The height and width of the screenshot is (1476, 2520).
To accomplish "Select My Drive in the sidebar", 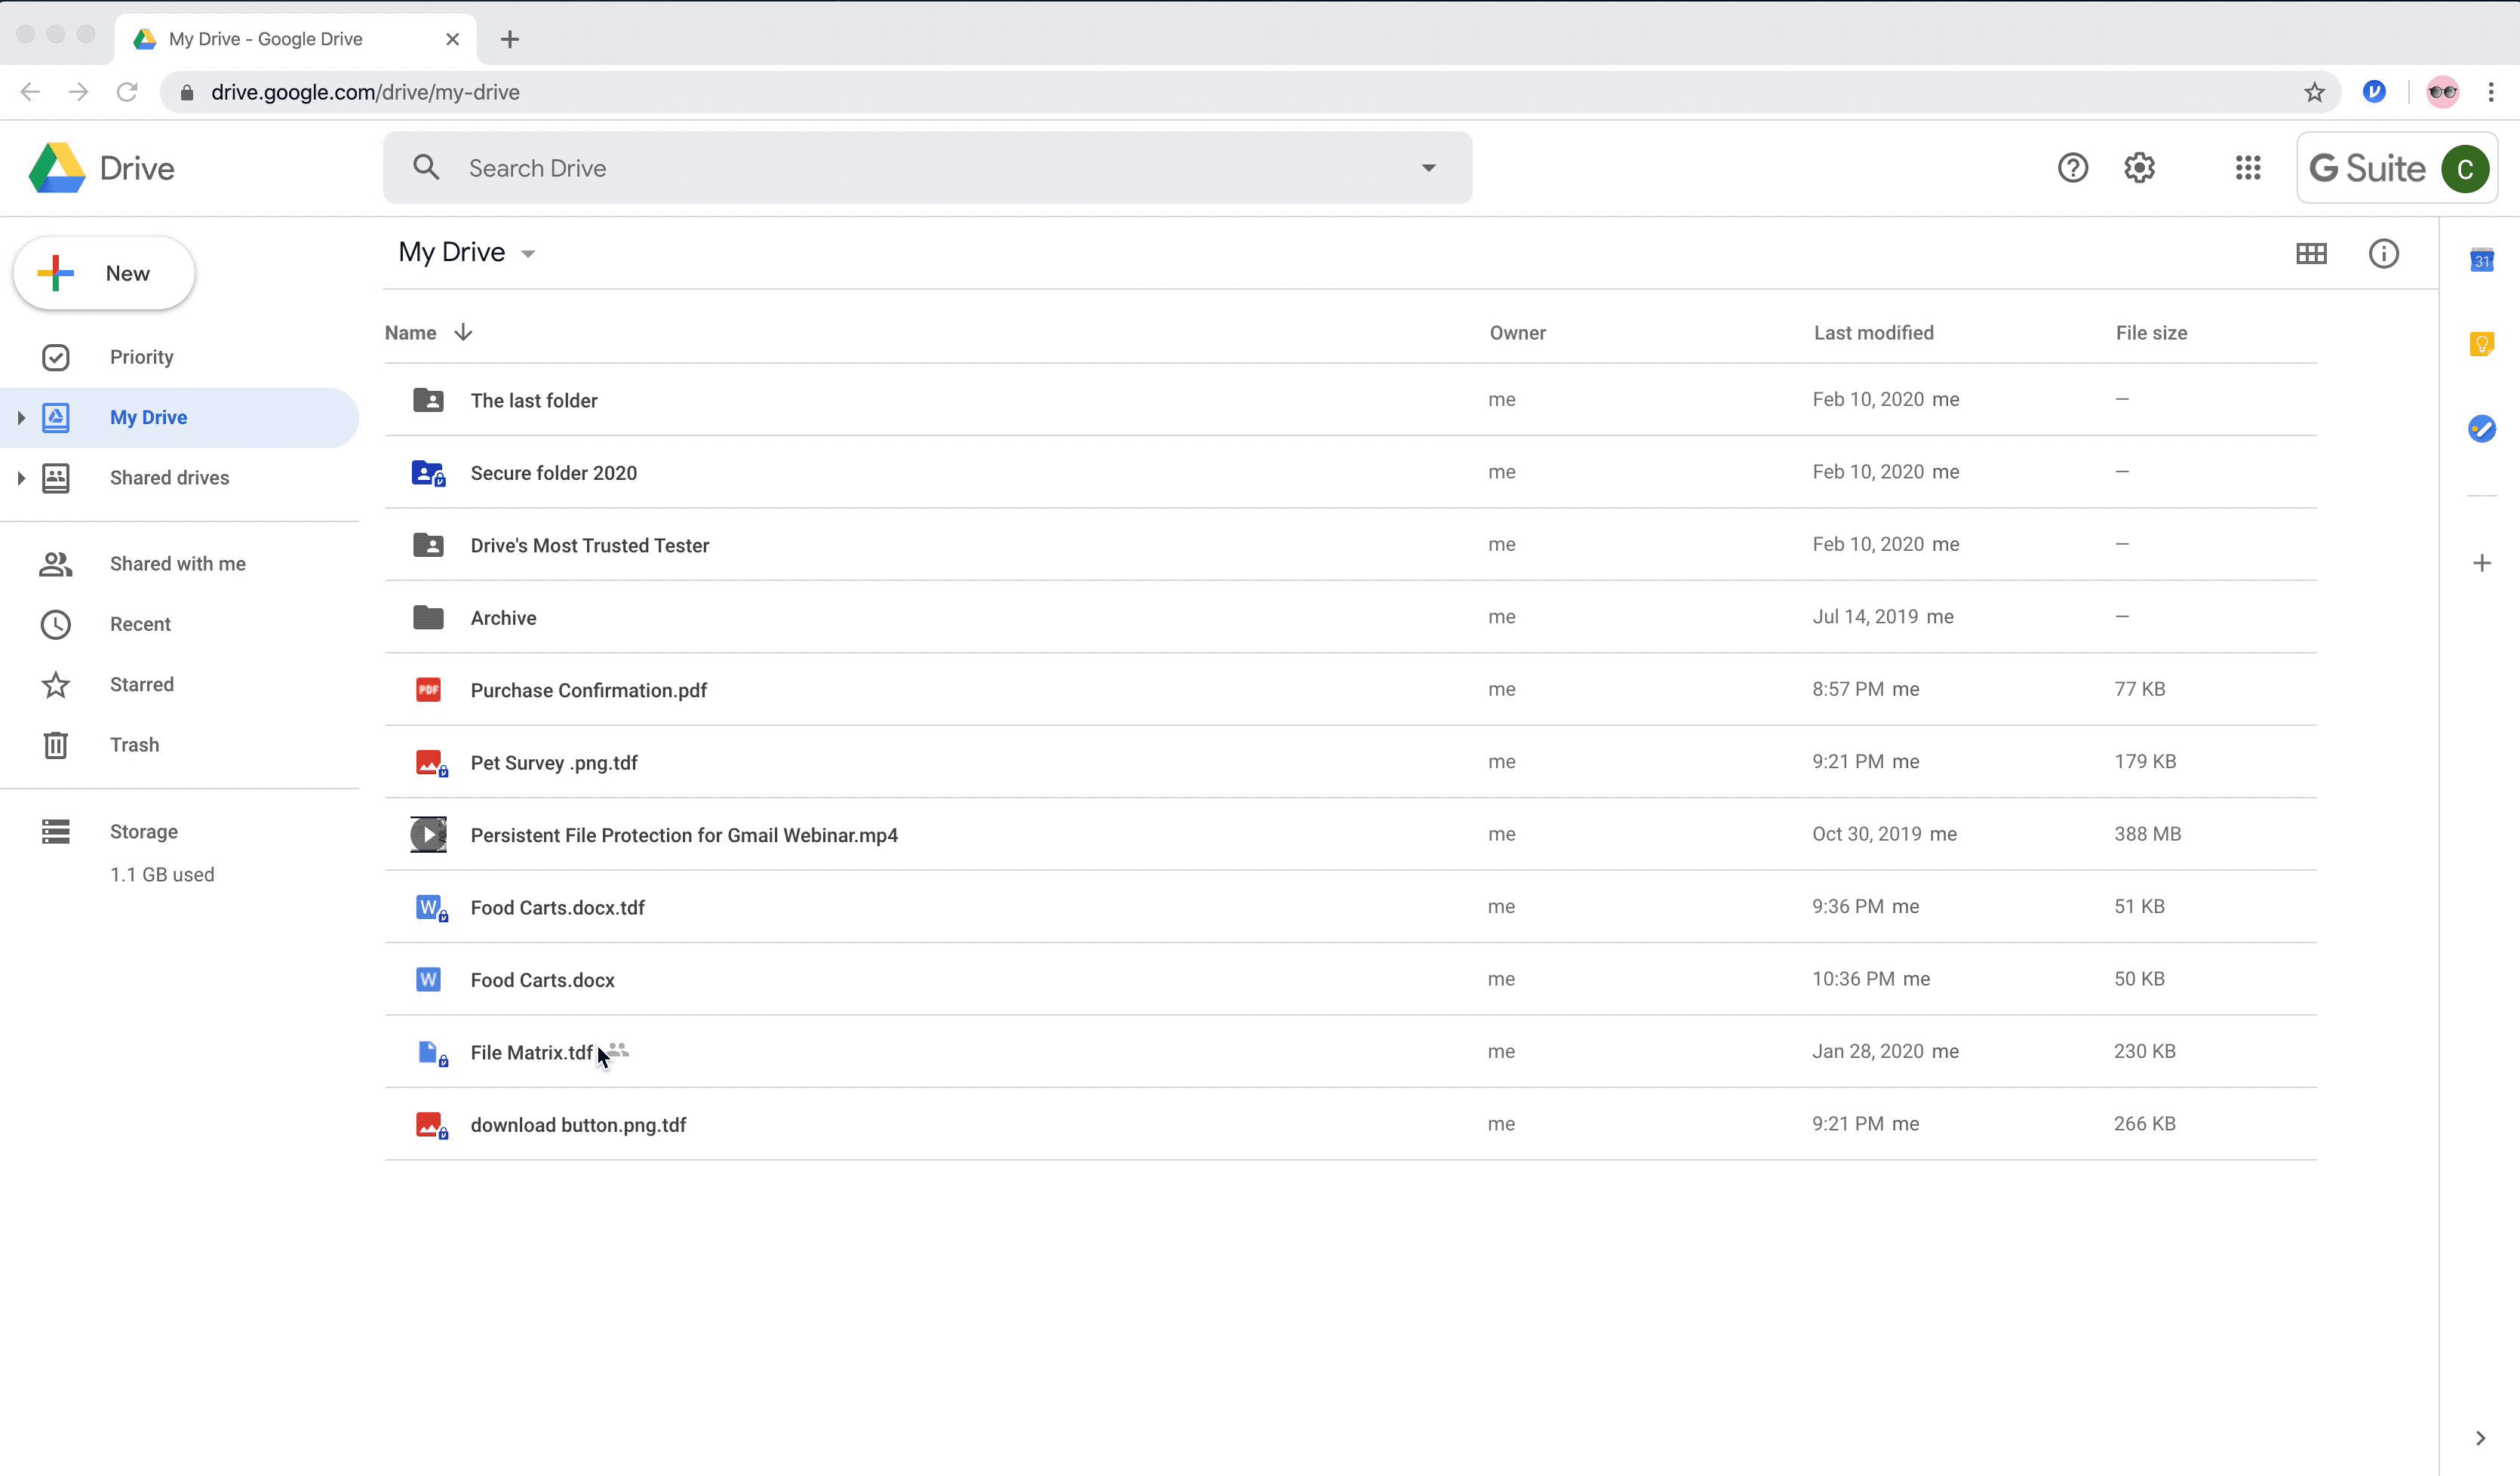I will coord(148,417).
